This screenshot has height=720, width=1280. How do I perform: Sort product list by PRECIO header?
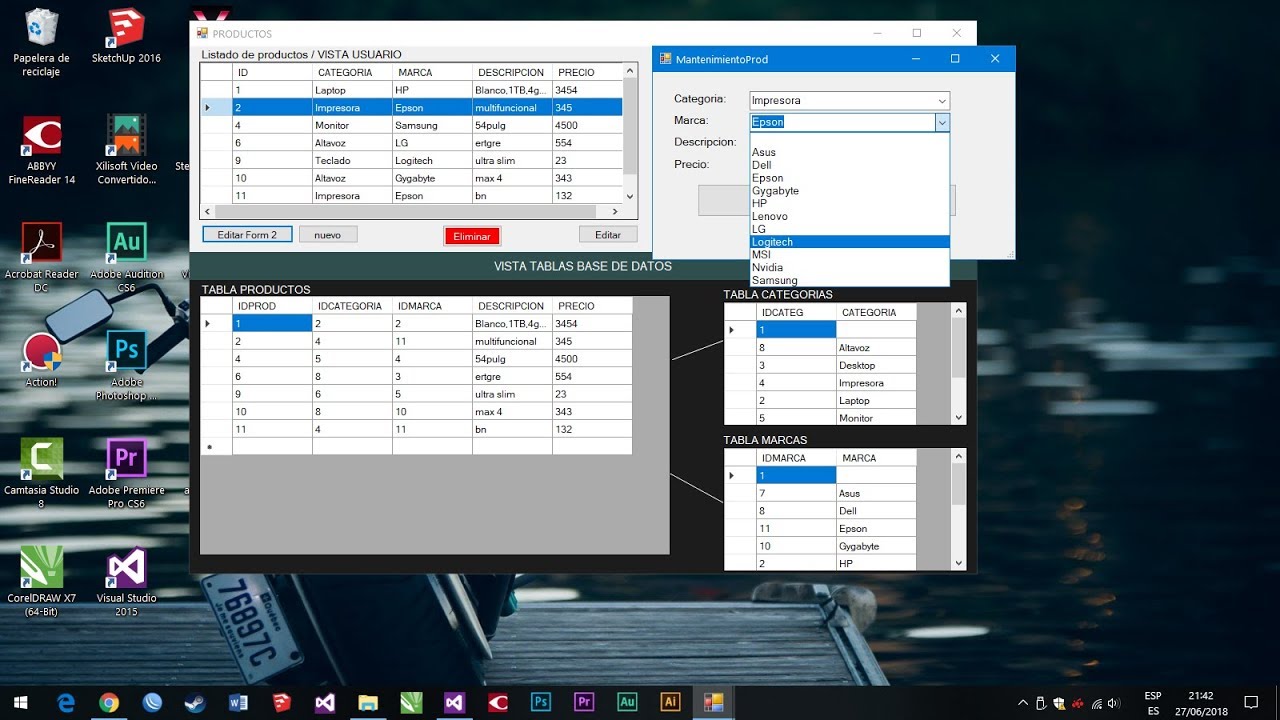(x=587, y=72)
